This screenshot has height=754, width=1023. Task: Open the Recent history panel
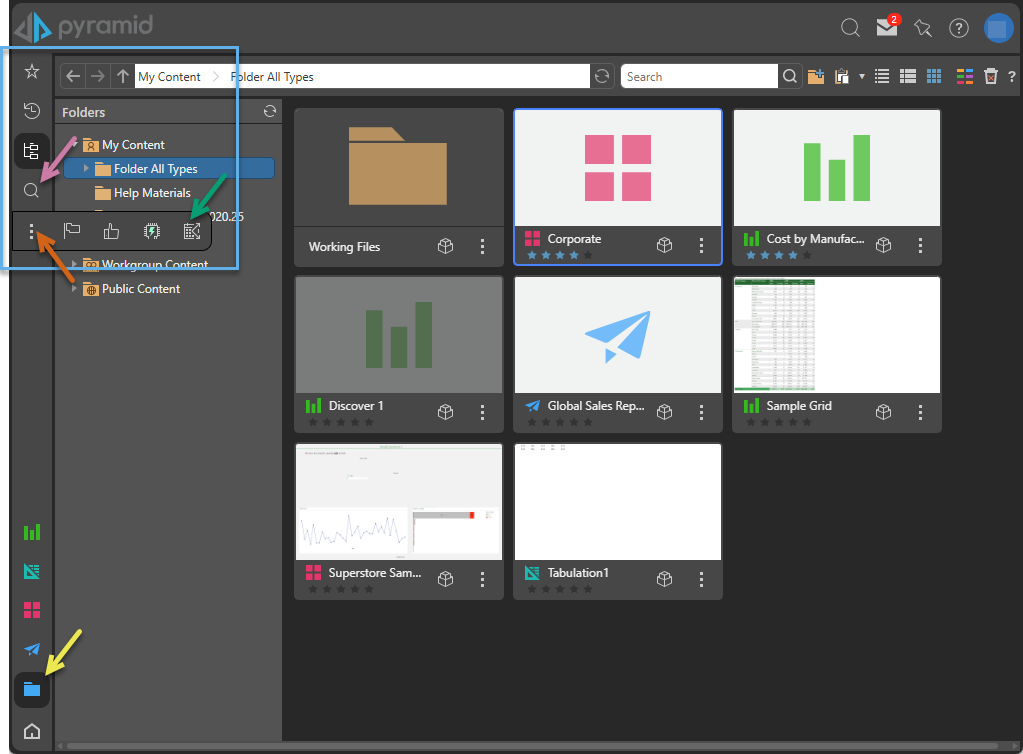[x=32, y=111]
